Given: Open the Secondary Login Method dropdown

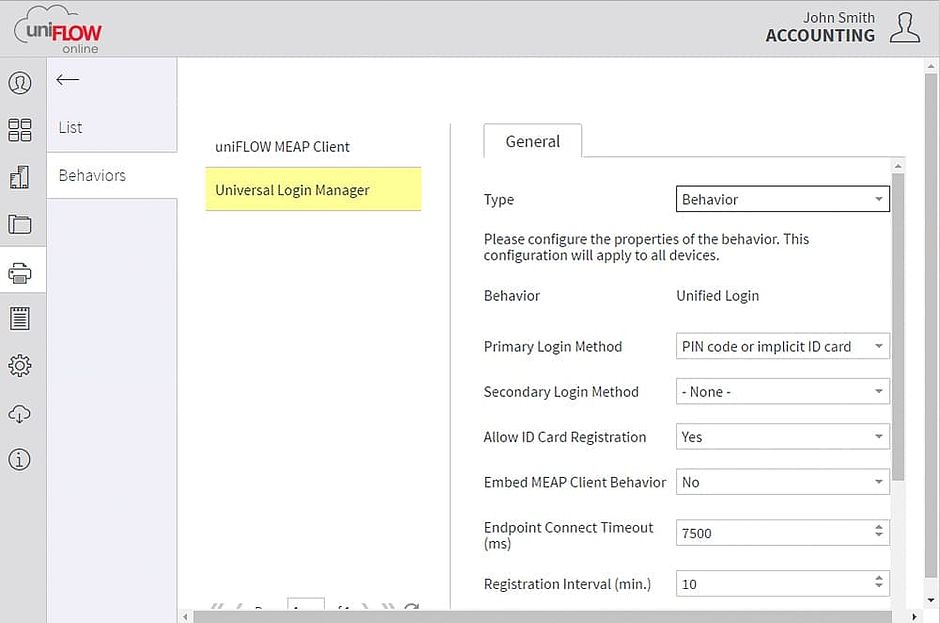Looking at the screenshot, I should pos(782,392).
